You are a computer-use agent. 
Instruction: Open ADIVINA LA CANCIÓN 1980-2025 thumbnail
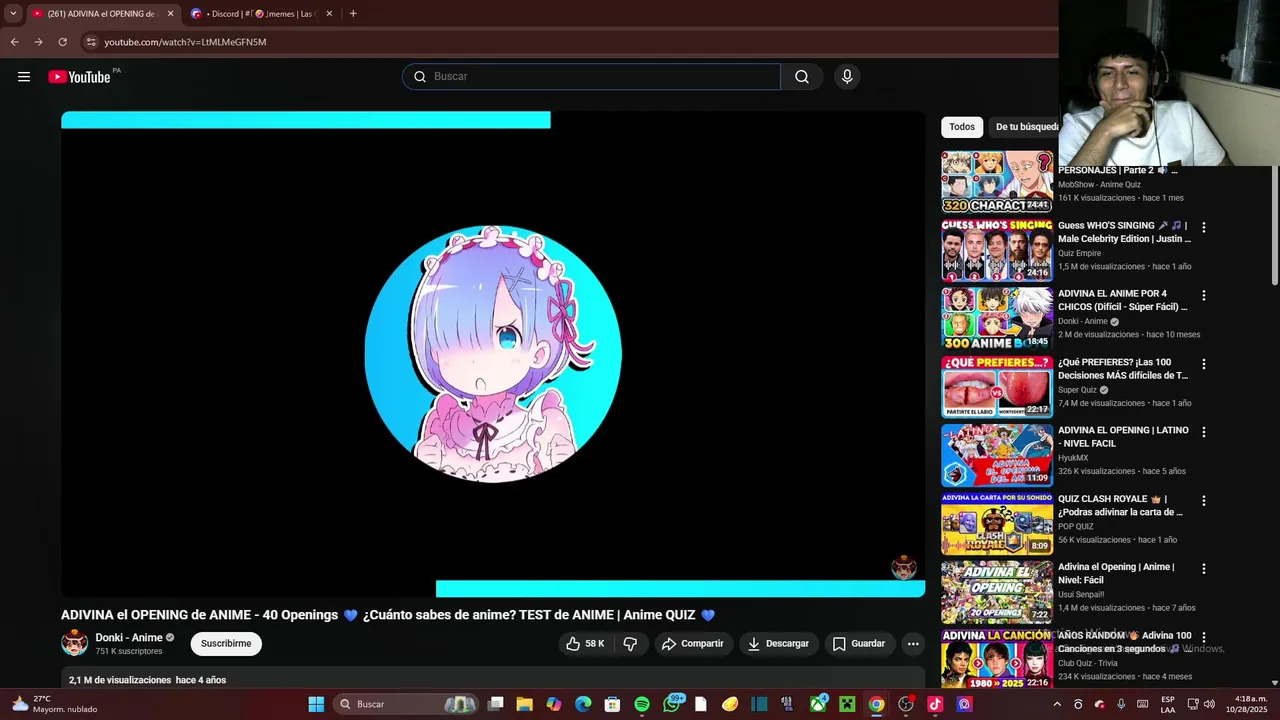[997, 658]
